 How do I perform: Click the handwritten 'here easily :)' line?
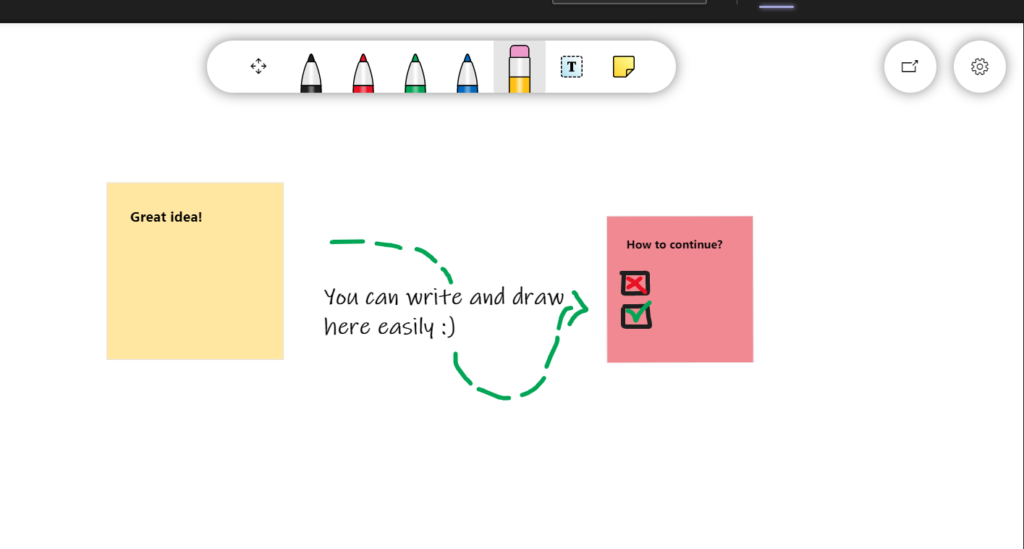(x=389, y=326)
